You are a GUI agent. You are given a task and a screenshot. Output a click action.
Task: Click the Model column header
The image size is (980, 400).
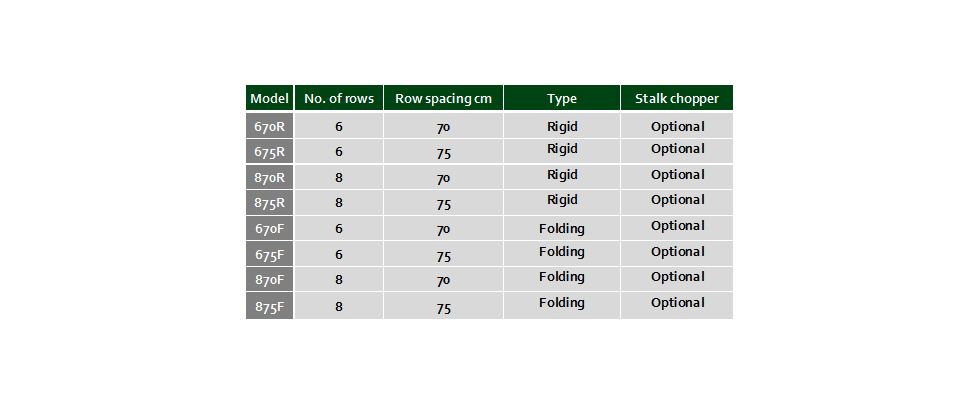pos(269,98)
